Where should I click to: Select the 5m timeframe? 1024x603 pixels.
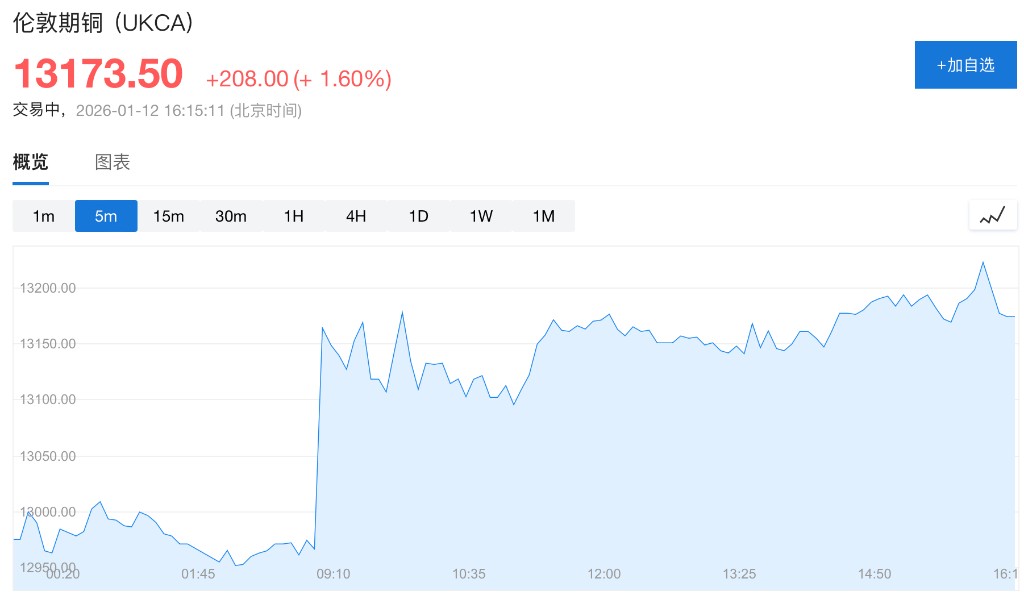pyautogui.click(x=106, y=216)
